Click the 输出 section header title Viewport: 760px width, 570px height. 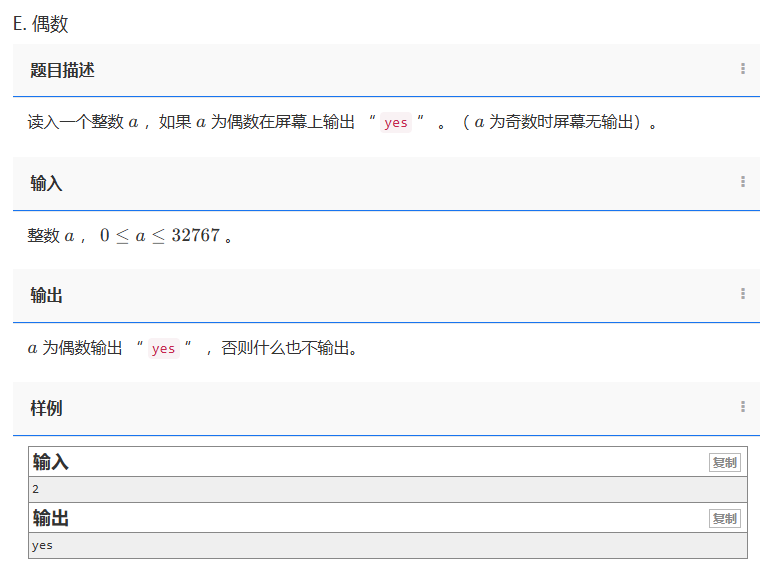tap(46, 295)
